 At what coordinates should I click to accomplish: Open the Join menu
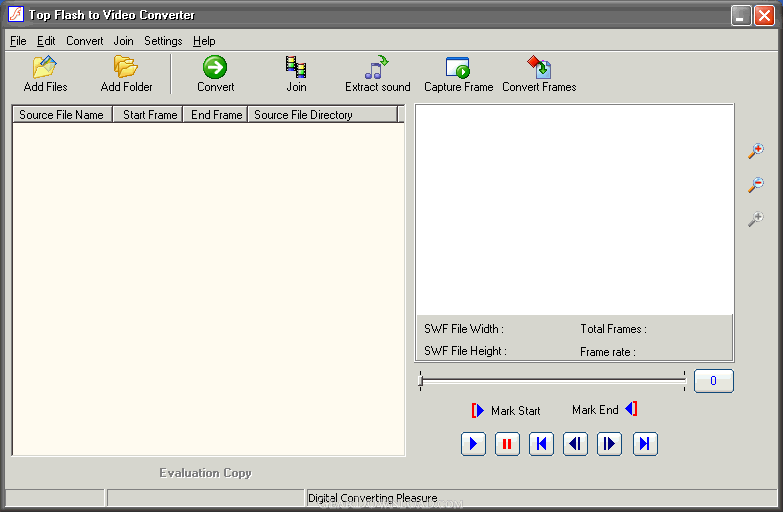pos(123,41)
